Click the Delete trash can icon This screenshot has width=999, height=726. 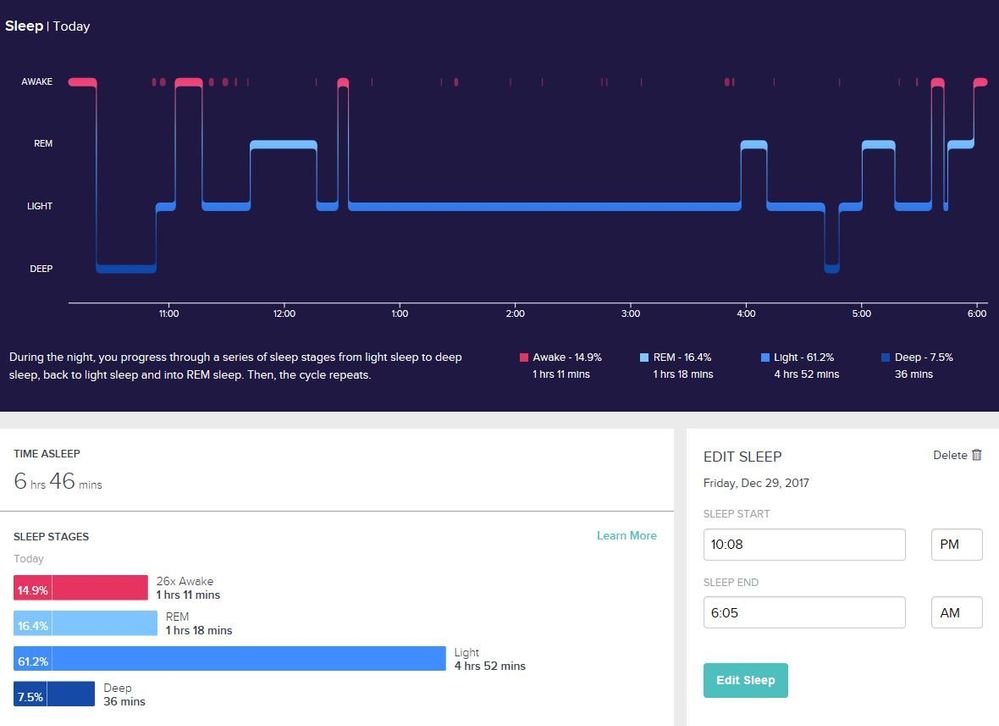click(x=977, y=455)
